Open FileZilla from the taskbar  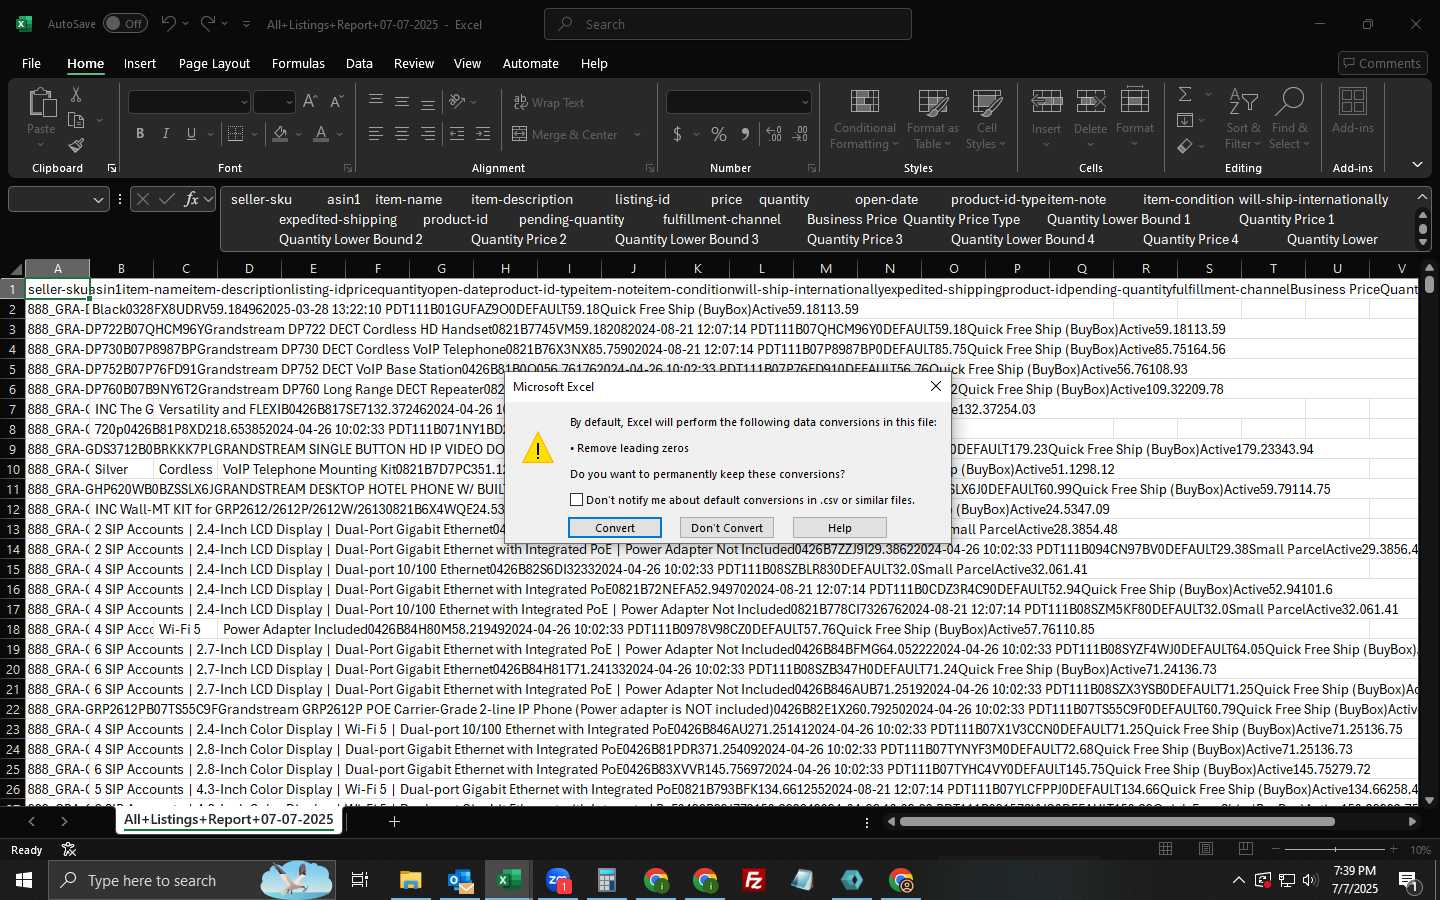[x=754, y=880]
